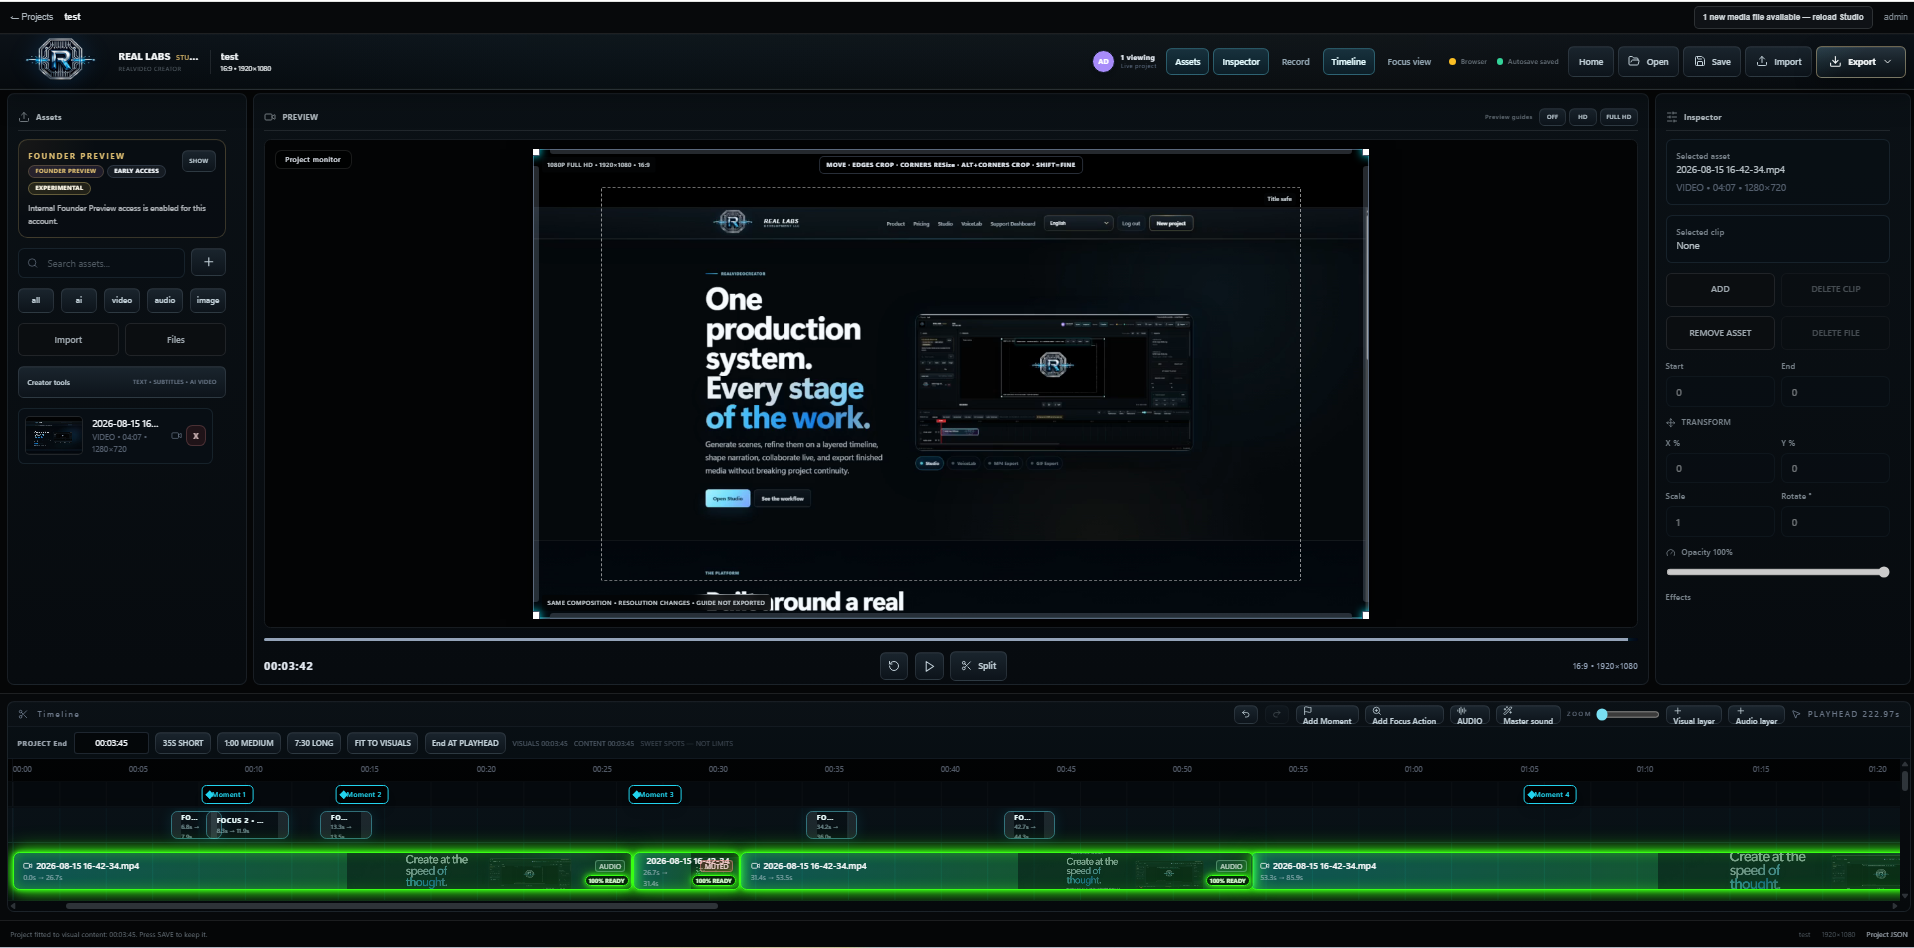Add a Moment marker
The image size is (1914, 948).
pos(1327,715)
